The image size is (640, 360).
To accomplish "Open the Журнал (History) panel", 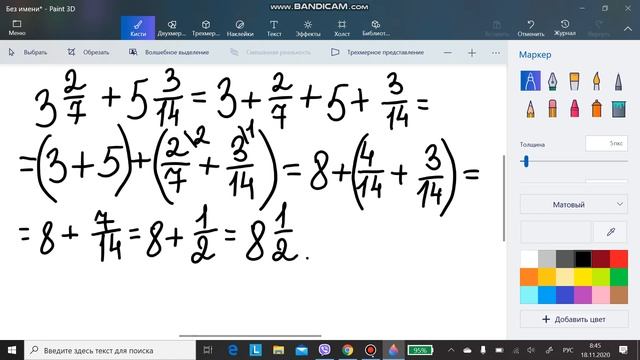I will point(565,28).
